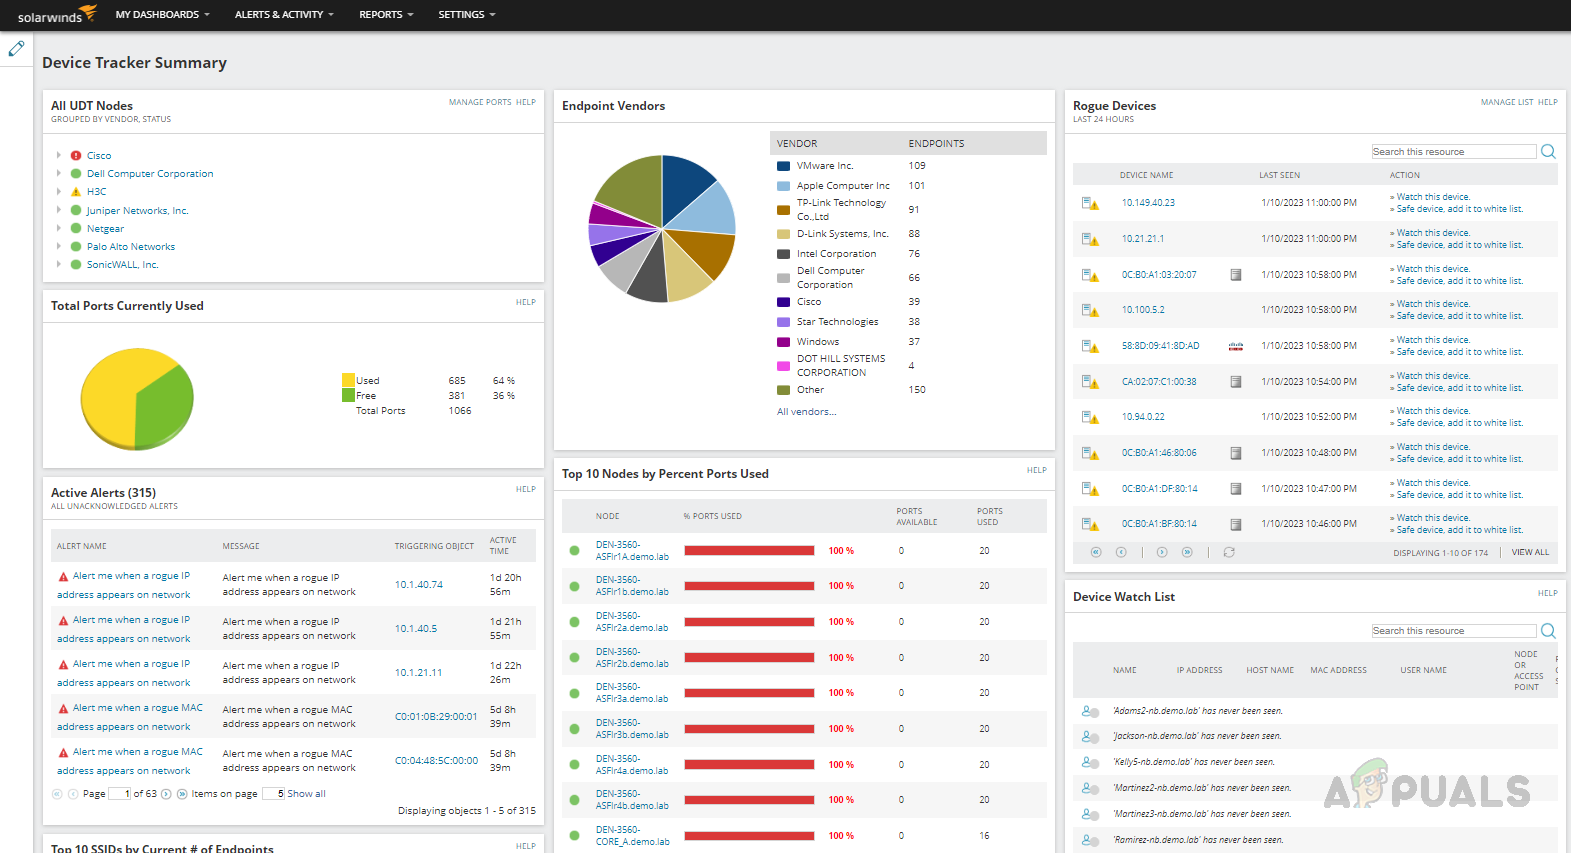
Task: Click the percent bar for DEN-3560-ASFlr3a.demo.lab
Action: click(x=749, y=693)
